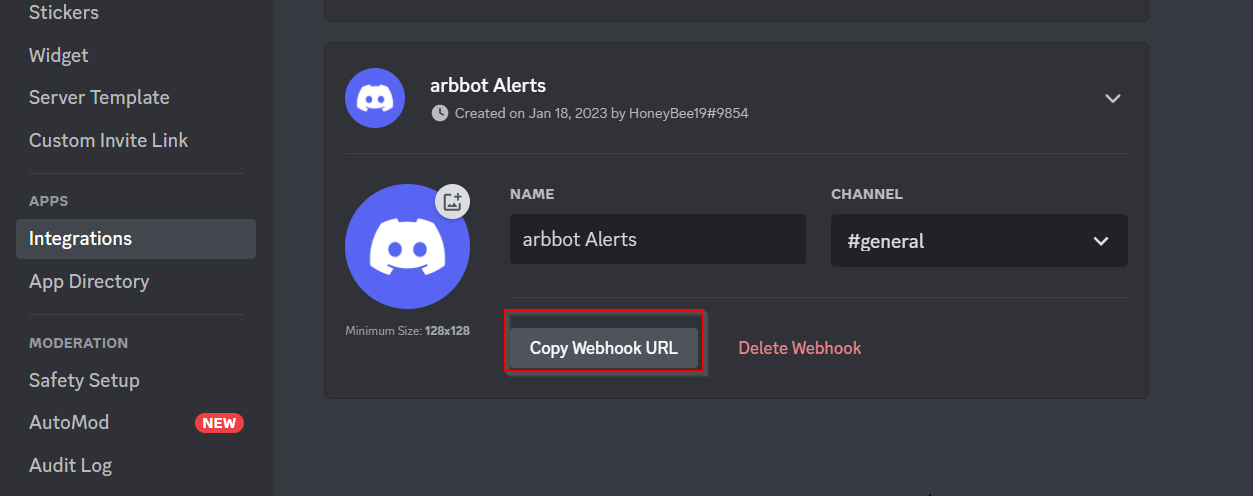The height and width of the screenshot is (496, 1253).
Task: Click the upload image icon on avatar
Action: click(452, 201)
